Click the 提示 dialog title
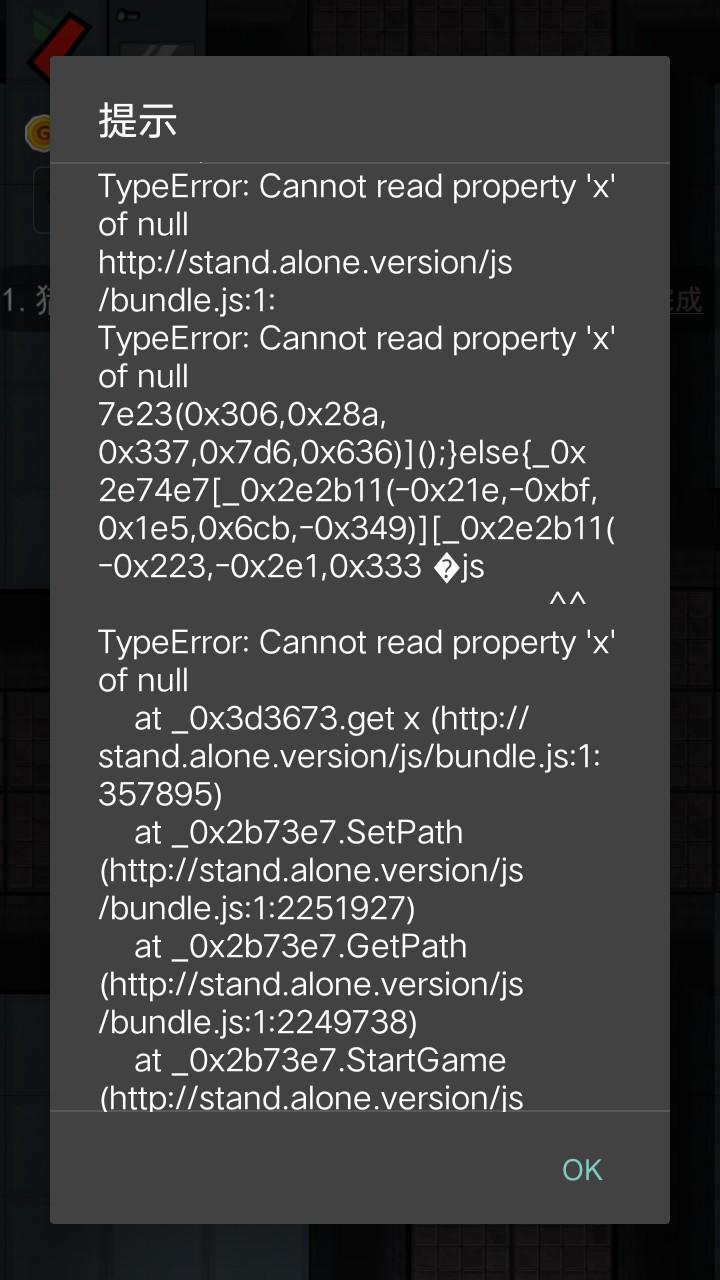The height and width of the screenshot is (1280, 720). pyautogui.click(x=138, y=120)
